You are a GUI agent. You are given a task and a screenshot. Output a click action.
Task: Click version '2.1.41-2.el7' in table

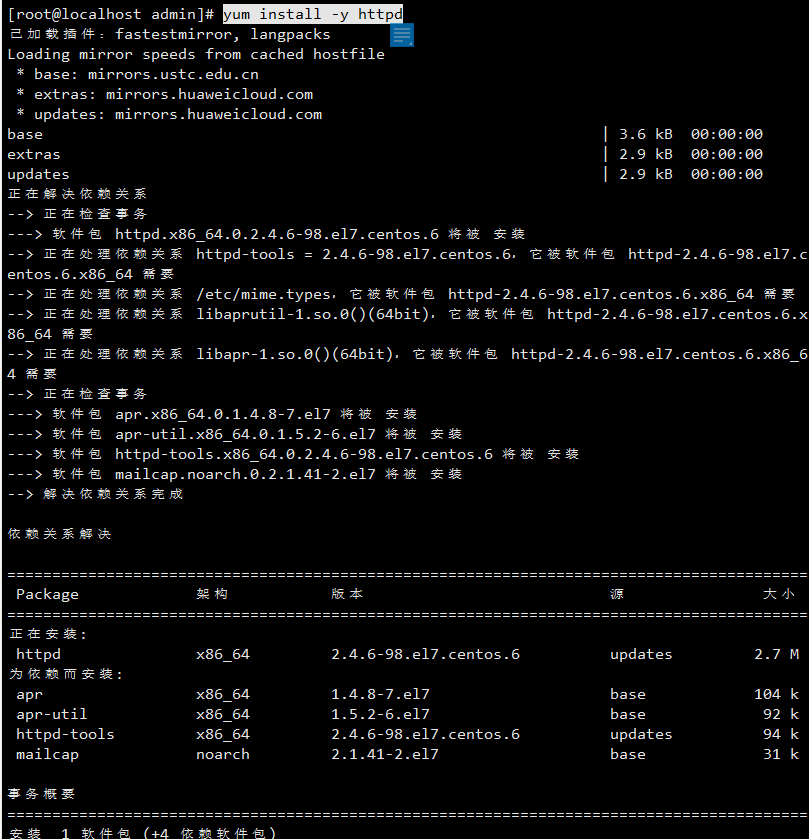pyautogui.click(x=385, y=754)
